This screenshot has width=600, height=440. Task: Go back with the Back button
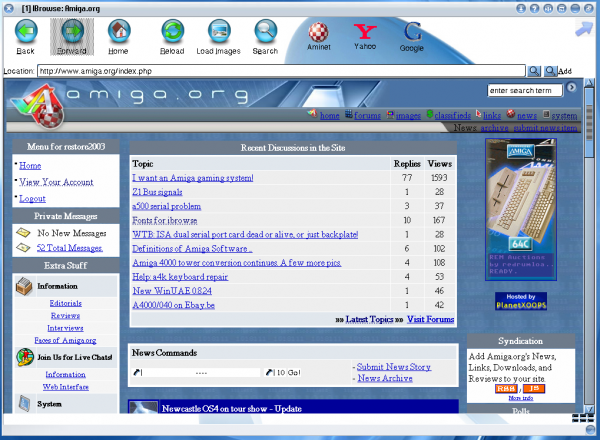[x=26, y=37]
